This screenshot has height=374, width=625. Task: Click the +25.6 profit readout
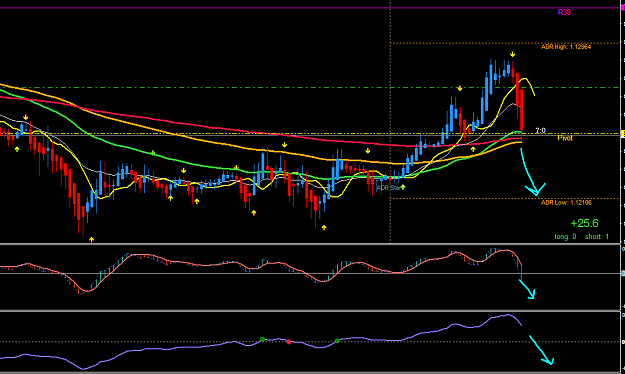[584, 223]
